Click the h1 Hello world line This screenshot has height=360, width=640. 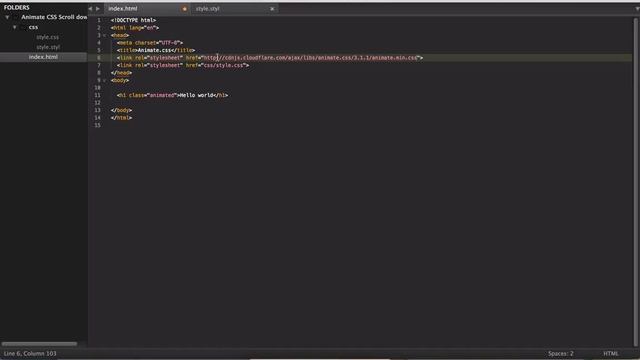[172, 95]
